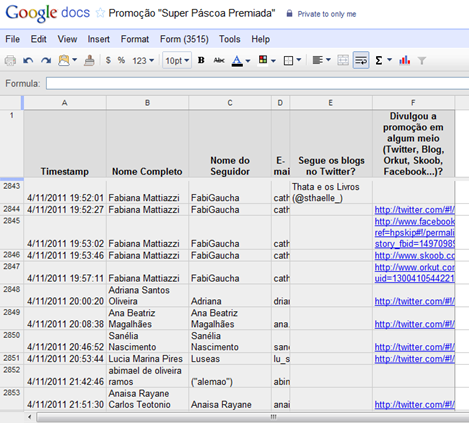Image resolution: width=469 pixels, height=423 pixels.
Task: Open the View menu
Action: click(67, 39)
